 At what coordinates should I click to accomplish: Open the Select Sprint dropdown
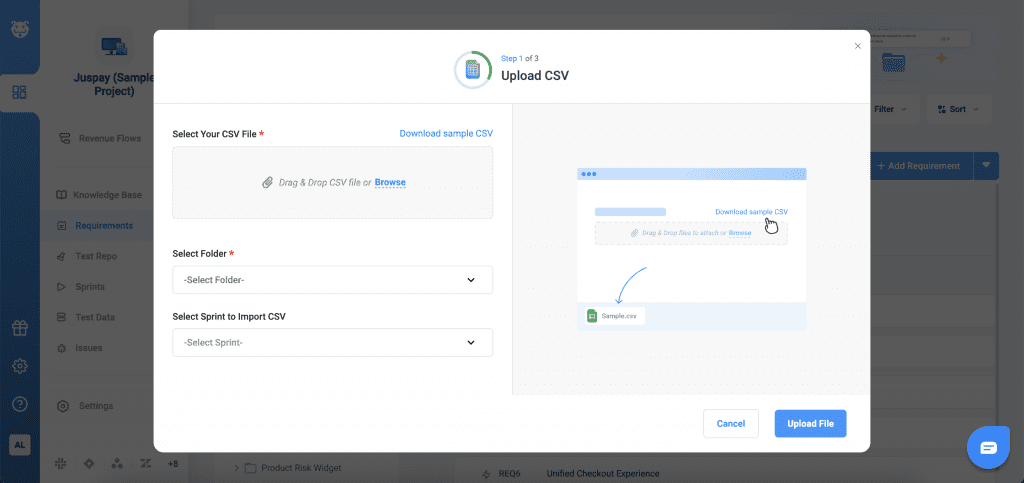(x=332, y=343)
